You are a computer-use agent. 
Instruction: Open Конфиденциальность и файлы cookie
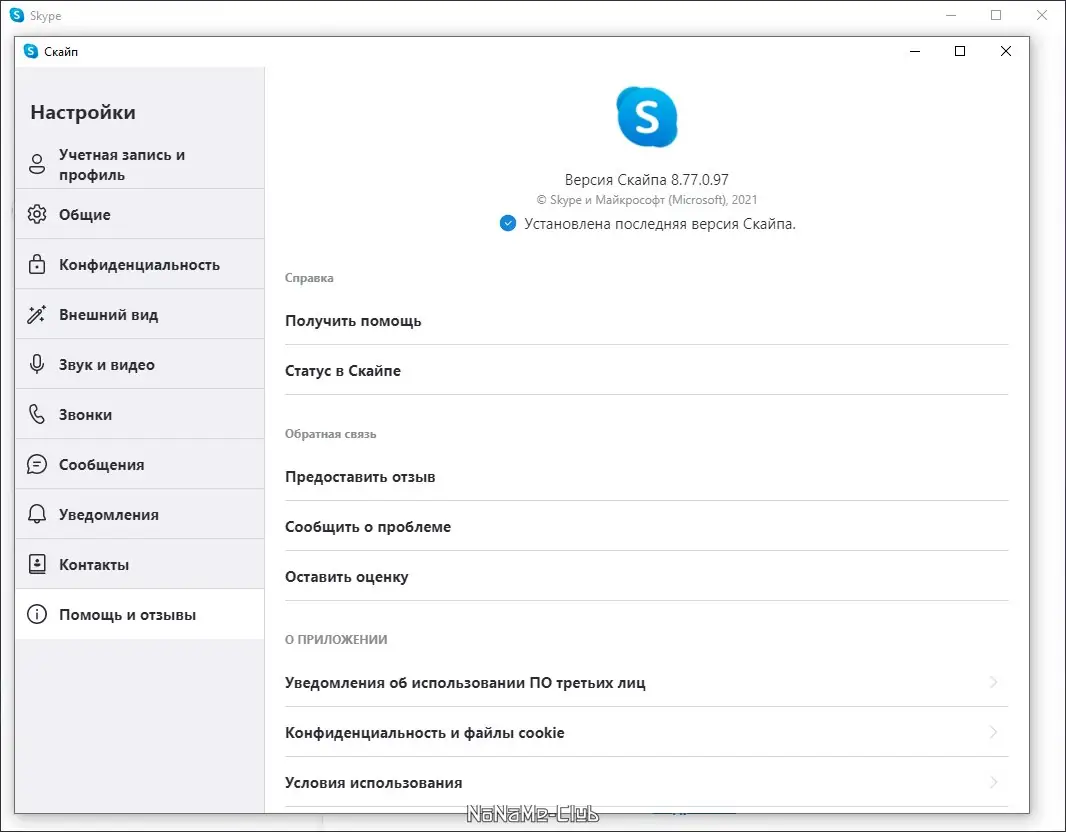[646, 732]
